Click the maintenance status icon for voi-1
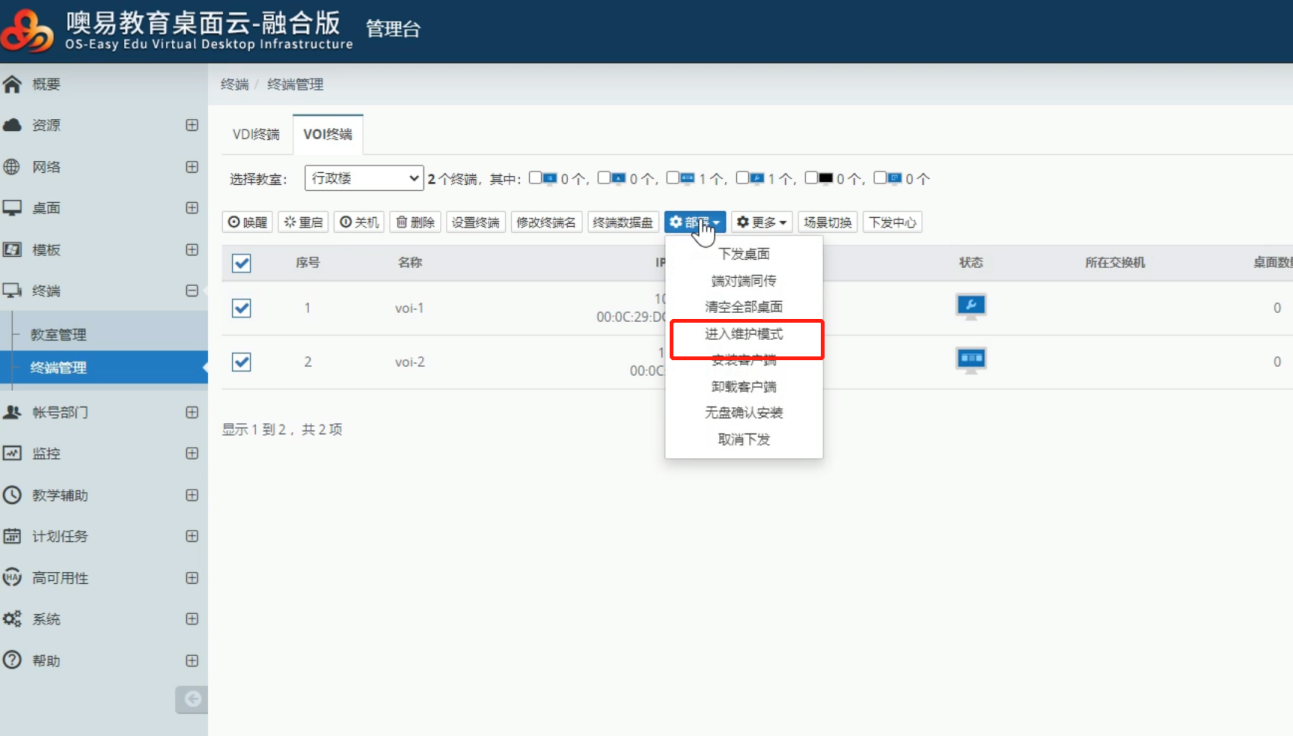1293x736 pixels. tap(970, 306)
